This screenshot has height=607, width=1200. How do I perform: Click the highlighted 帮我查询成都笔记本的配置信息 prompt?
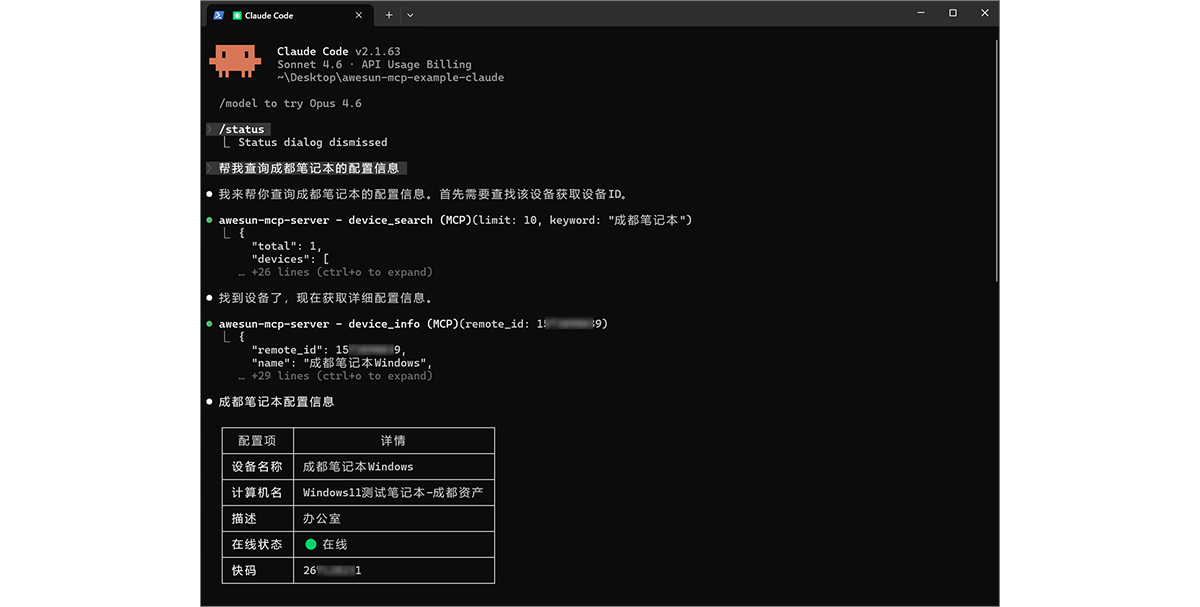[309, 167]
